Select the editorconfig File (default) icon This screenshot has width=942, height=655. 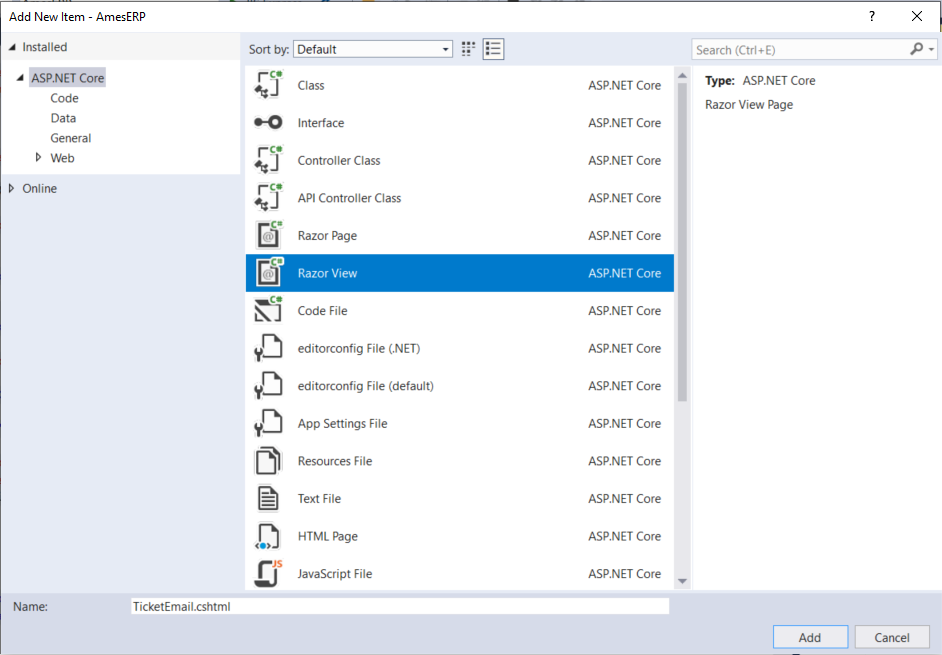268,385
